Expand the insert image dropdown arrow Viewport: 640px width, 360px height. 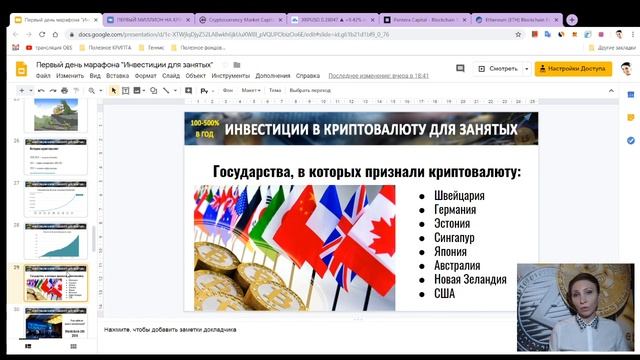pos(144,90)
